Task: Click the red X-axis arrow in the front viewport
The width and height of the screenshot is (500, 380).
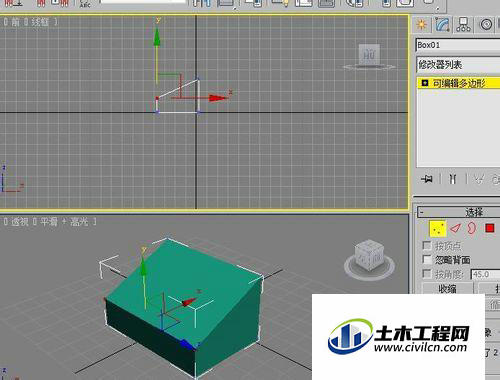Action: coord(217,98)
